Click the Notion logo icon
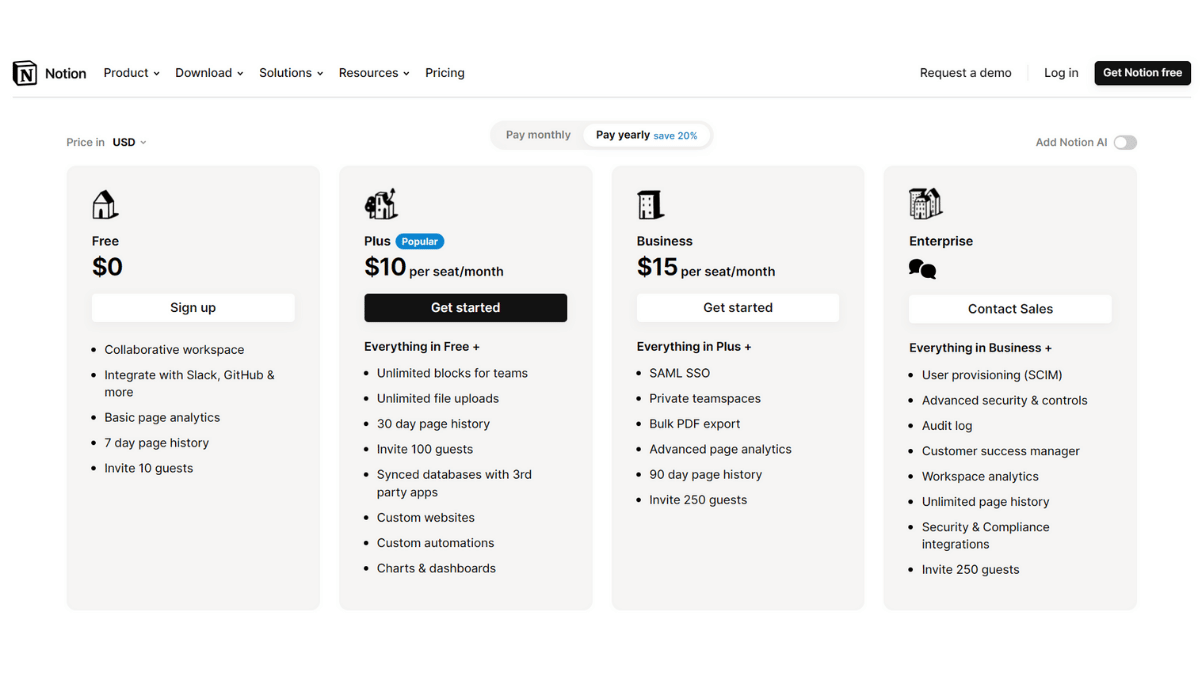 pyautogui.click(x=25, y=72)
